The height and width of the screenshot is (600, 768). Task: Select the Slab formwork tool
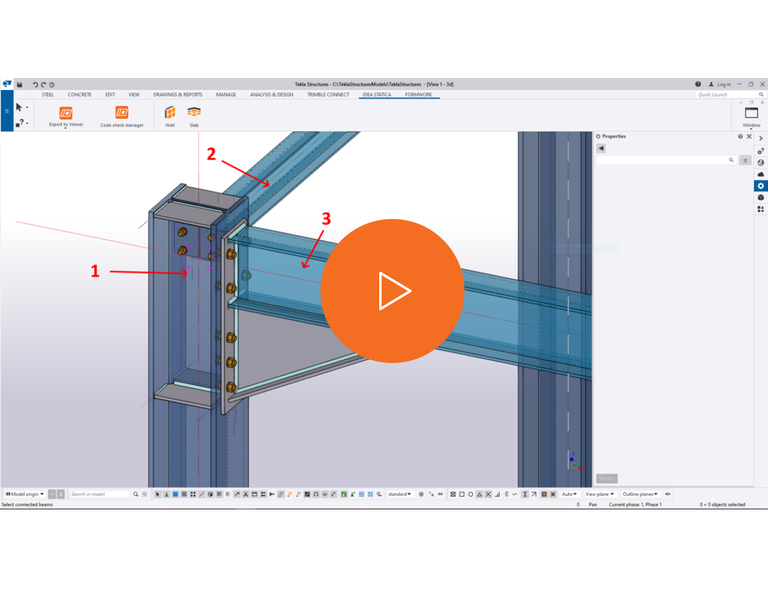(x=194, y=113)
